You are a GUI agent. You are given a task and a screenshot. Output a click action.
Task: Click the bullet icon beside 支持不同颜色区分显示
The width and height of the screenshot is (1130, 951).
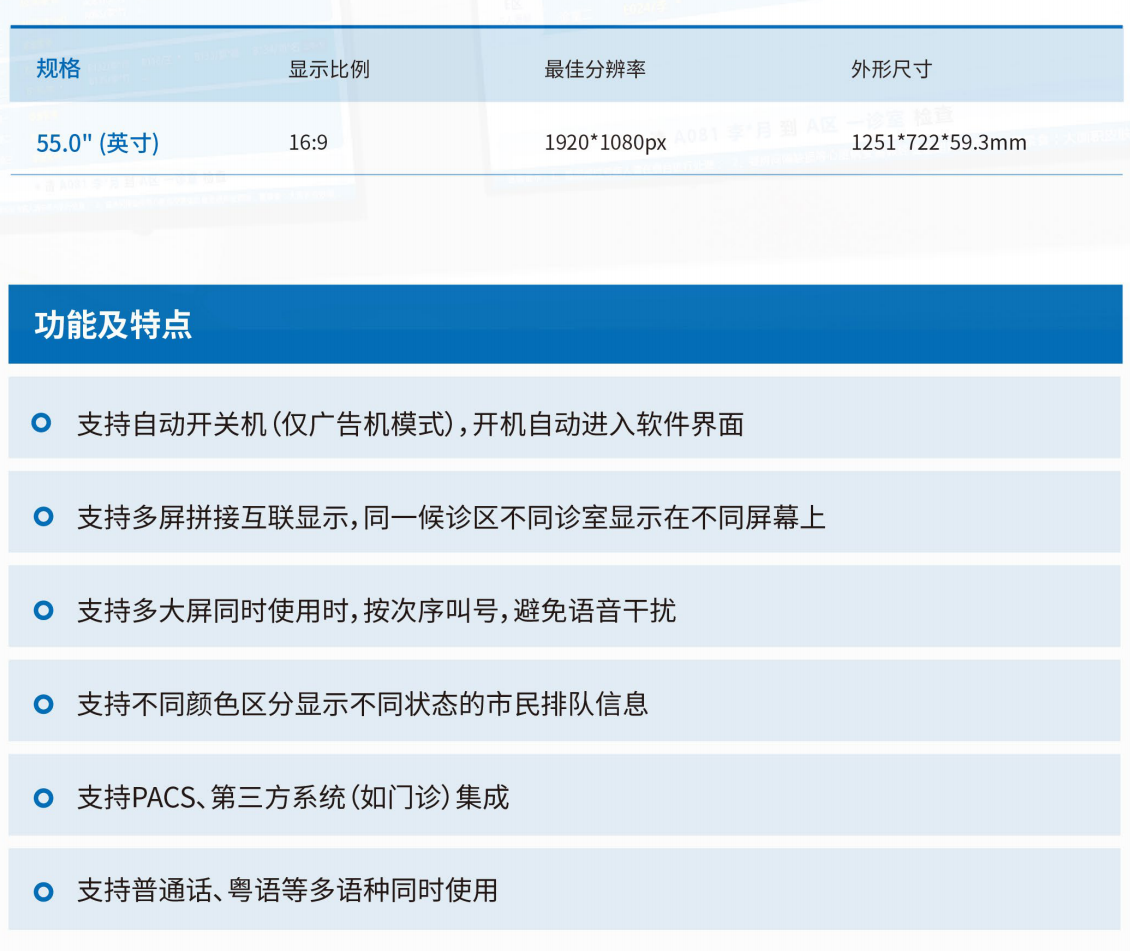coord(42,704)
